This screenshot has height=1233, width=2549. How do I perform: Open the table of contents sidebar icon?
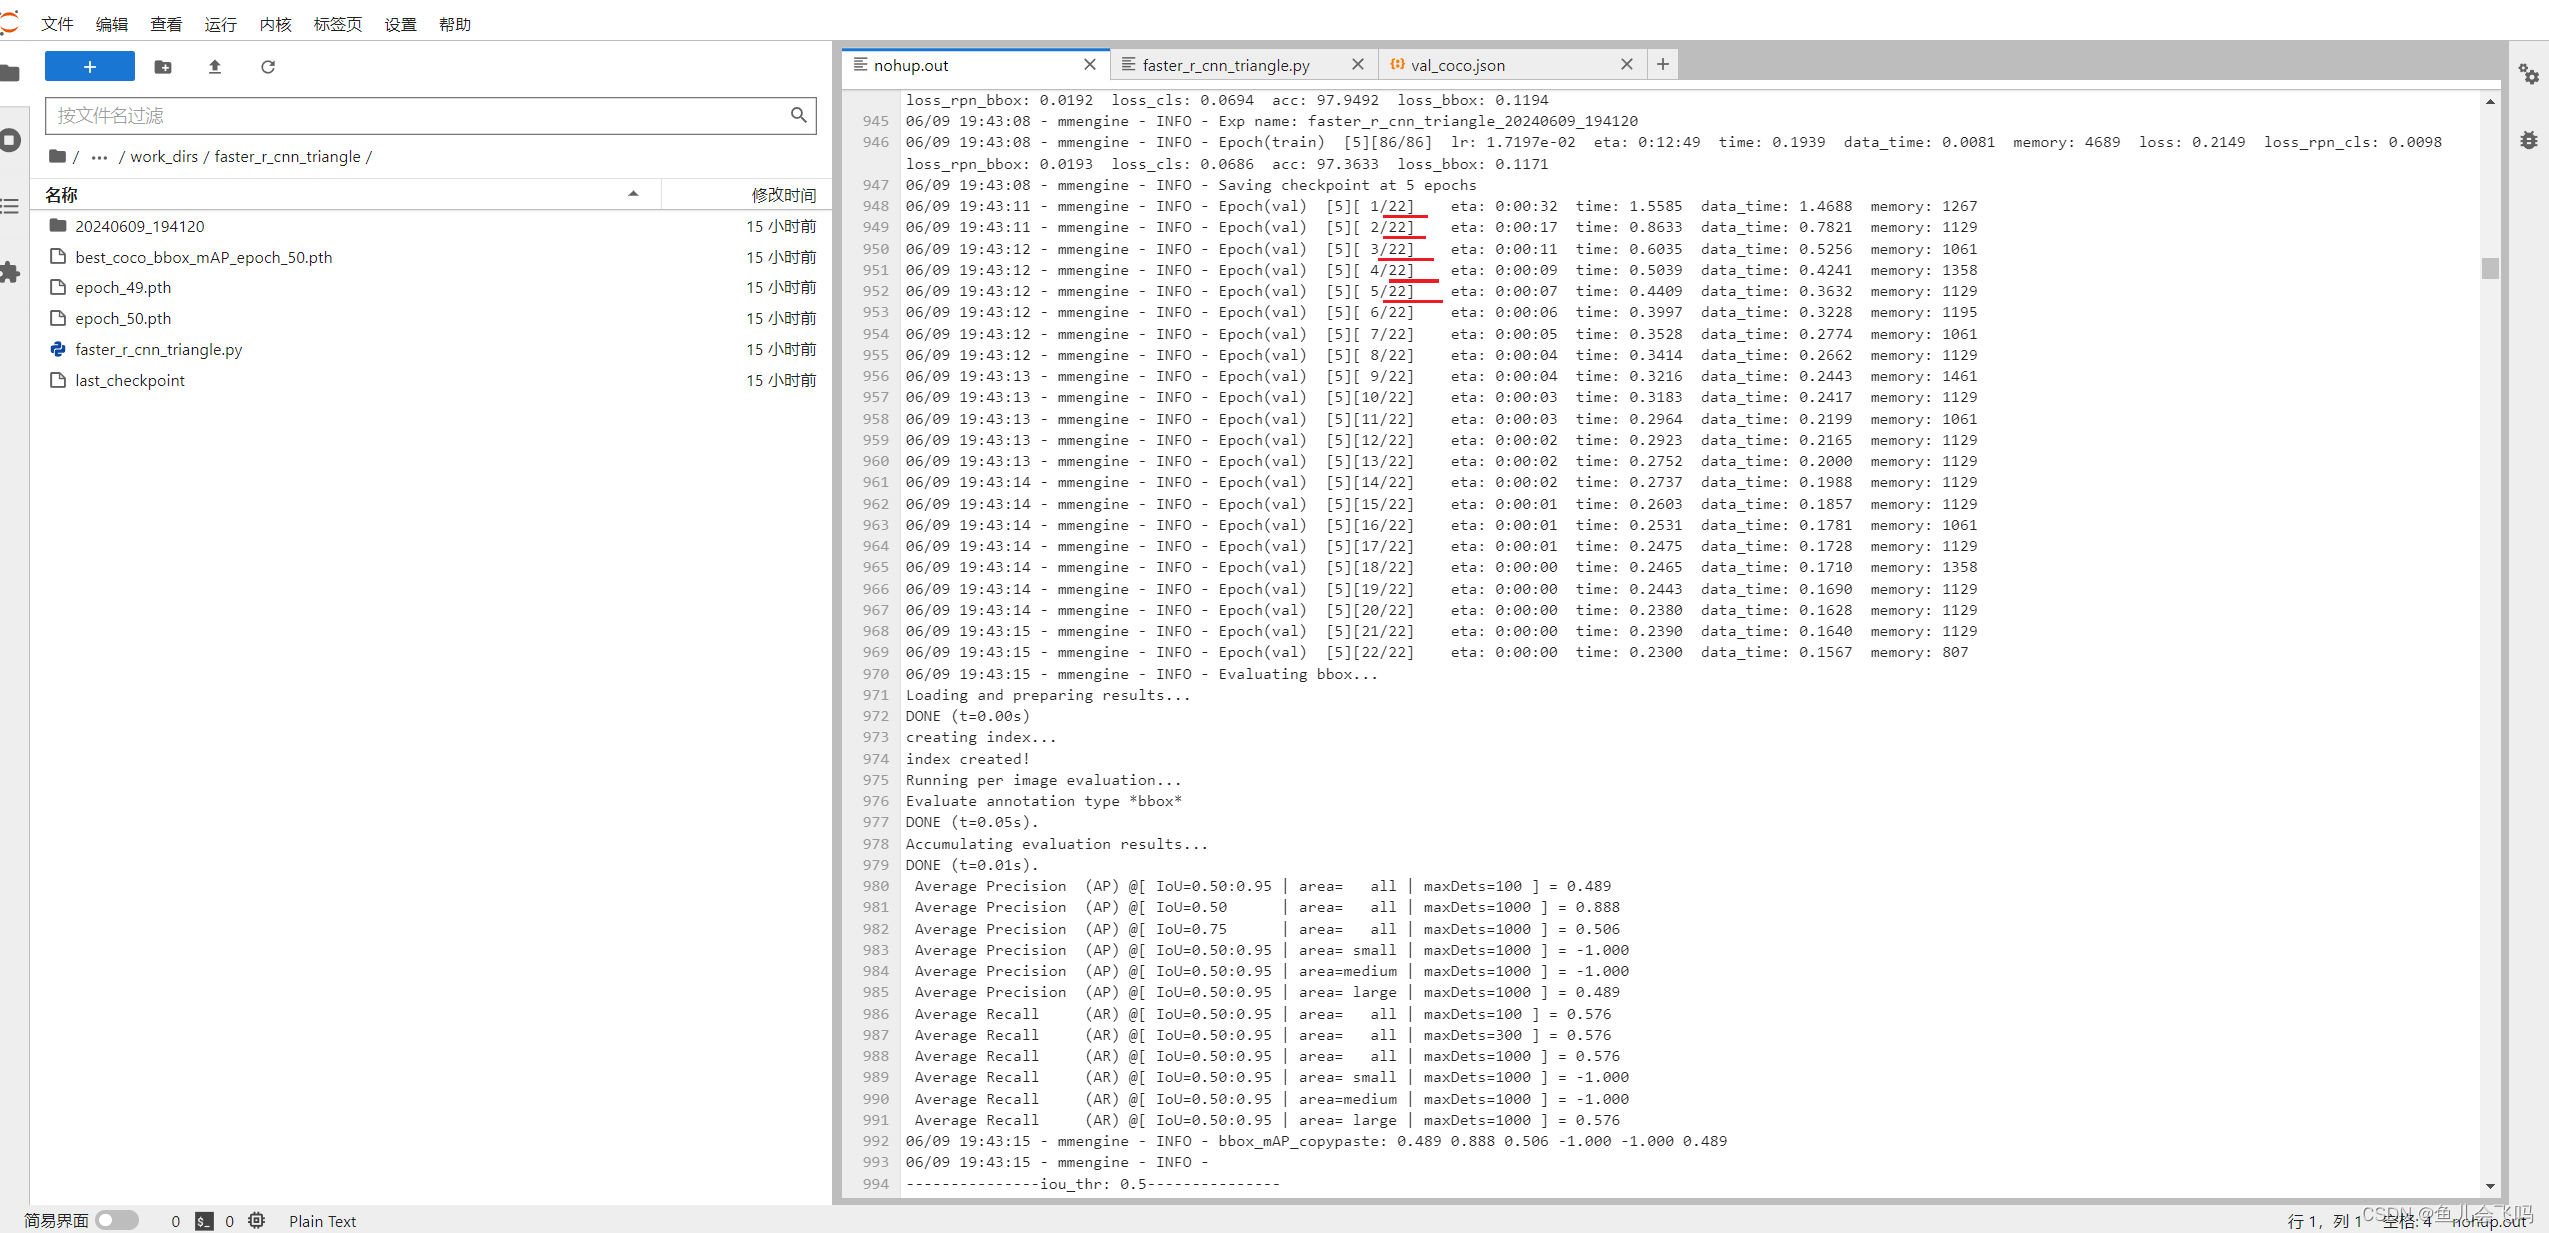(x=10, y=206)
